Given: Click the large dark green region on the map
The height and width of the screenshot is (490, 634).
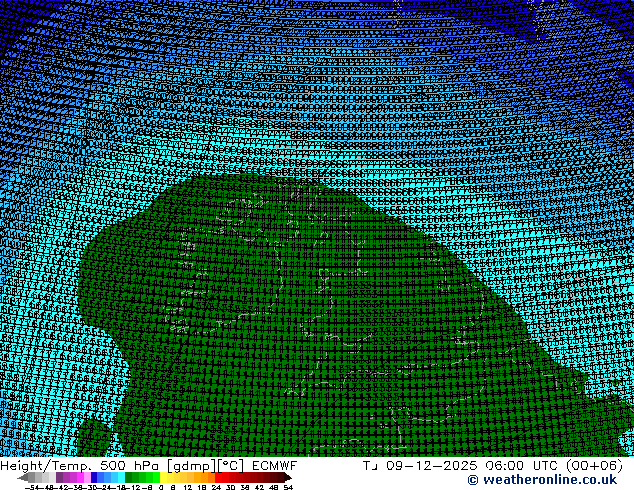Looking at the screenshot, I should click(300, 320).
